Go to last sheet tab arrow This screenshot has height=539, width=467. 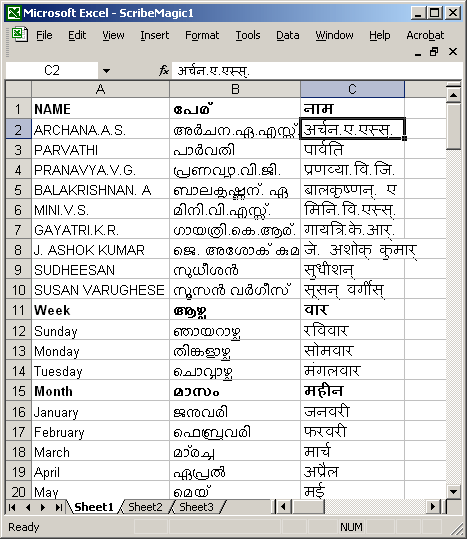59,507
